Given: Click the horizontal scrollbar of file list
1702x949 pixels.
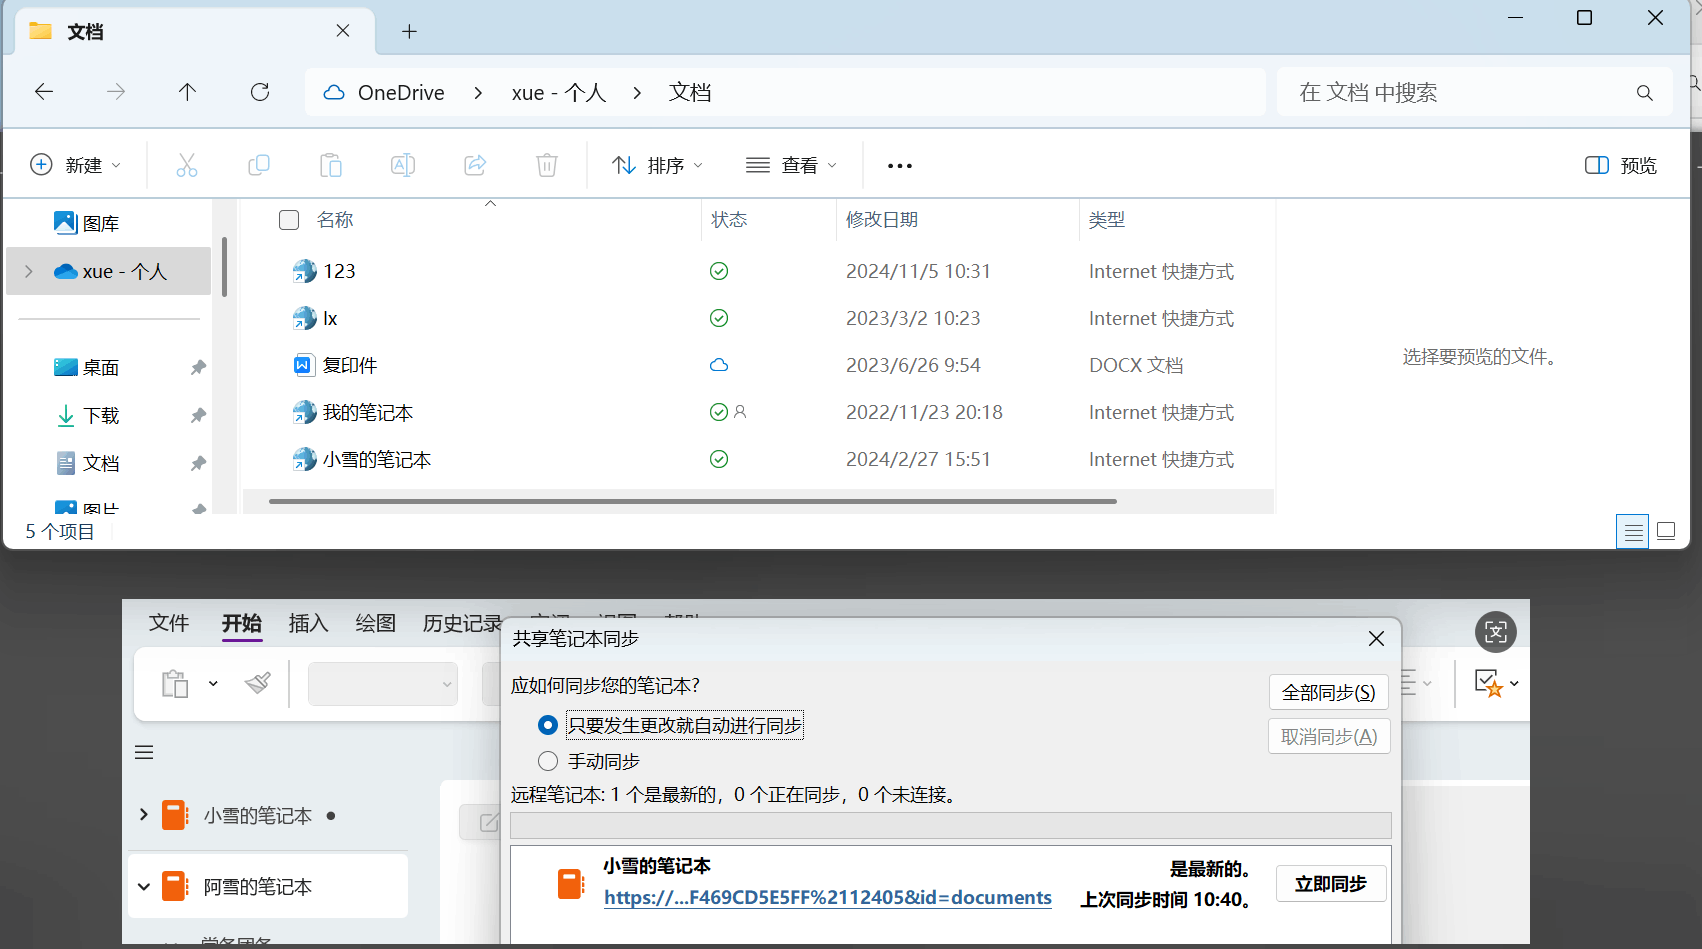Looking at the screenshot, I should click(692, 501).
